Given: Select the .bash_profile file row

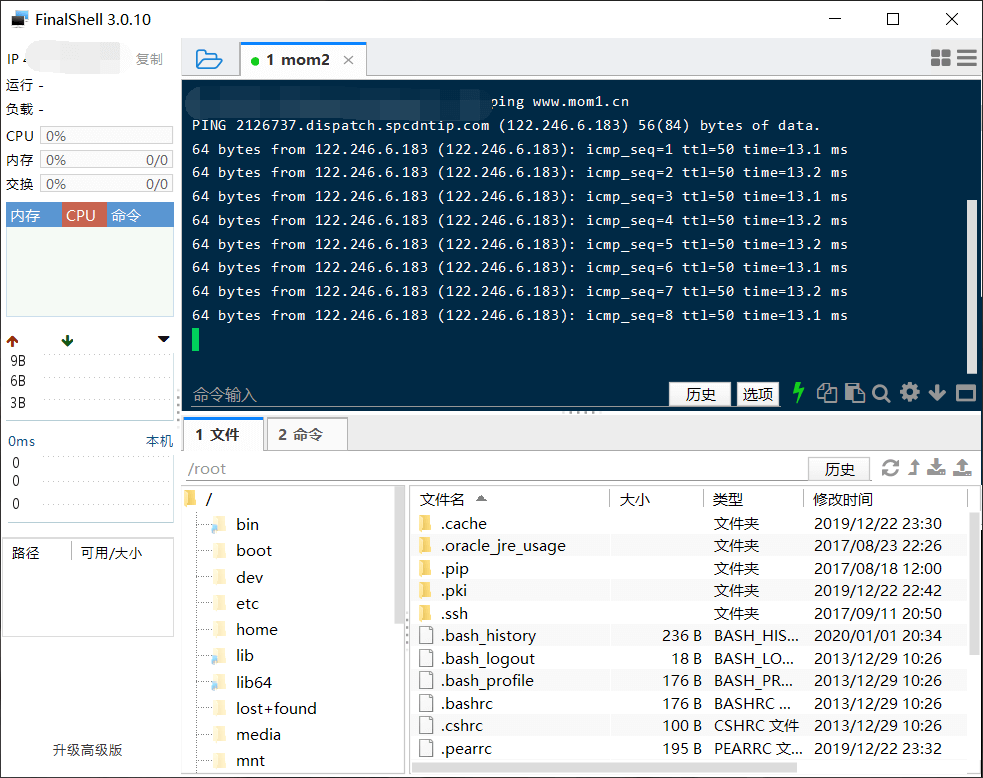Looking at the screenshot, I should (690, 681).
